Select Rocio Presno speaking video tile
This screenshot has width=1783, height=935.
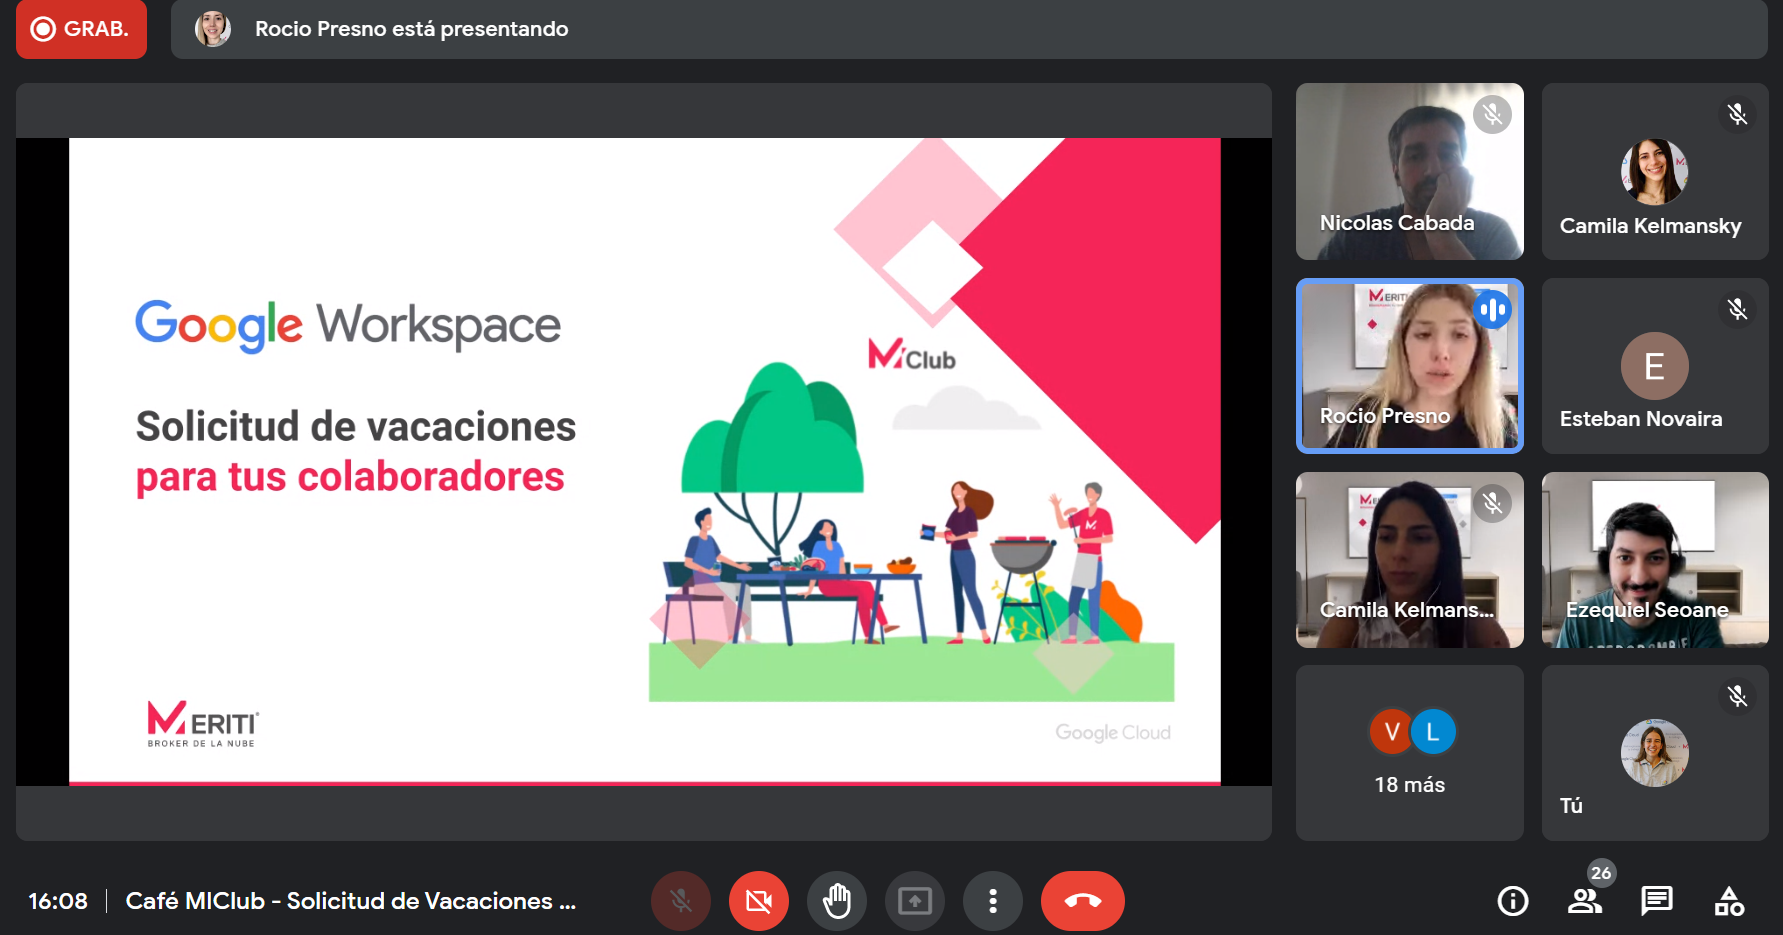point(1409,365)
